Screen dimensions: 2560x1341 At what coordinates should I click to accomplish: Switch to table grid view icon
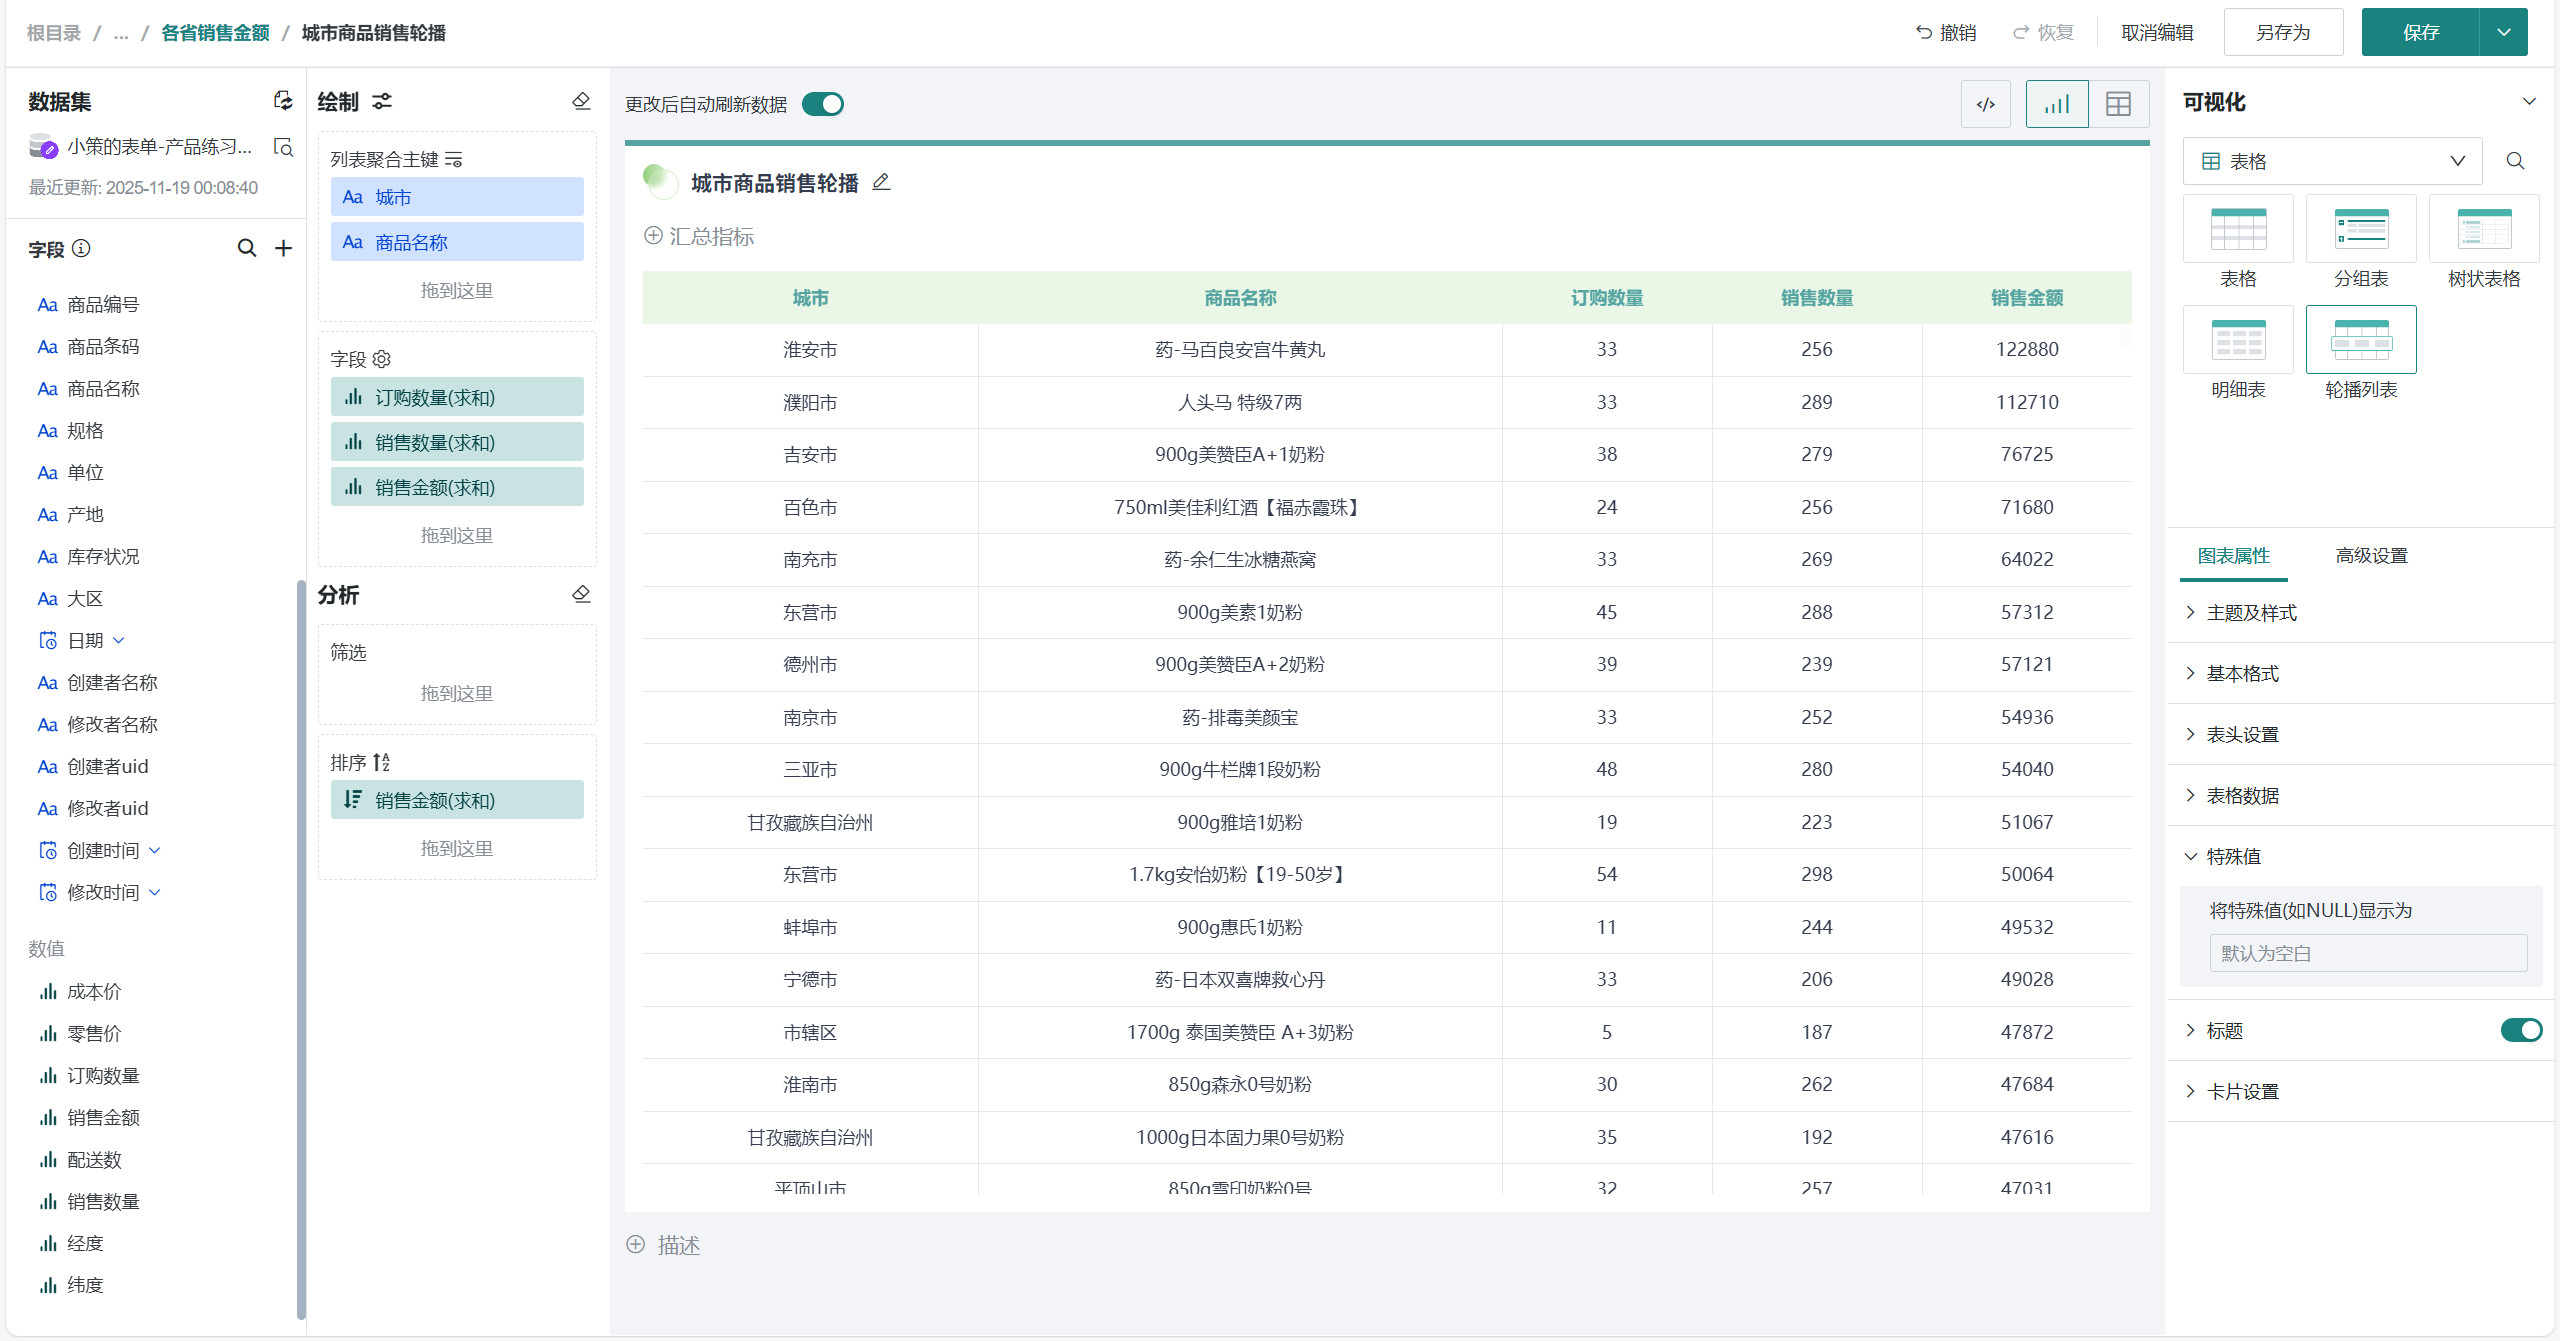(x=2118, y=104)
